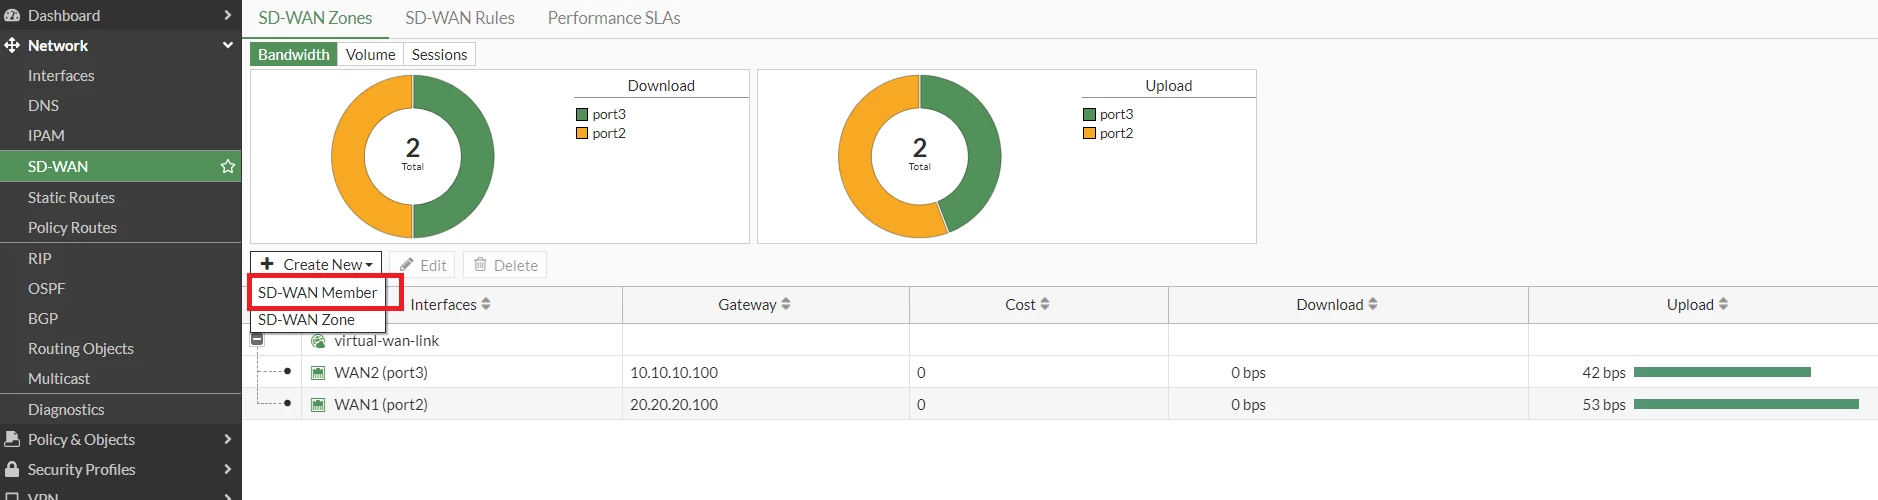
Task: Click the 42 bps upload value
Action: pos(1604,372)
